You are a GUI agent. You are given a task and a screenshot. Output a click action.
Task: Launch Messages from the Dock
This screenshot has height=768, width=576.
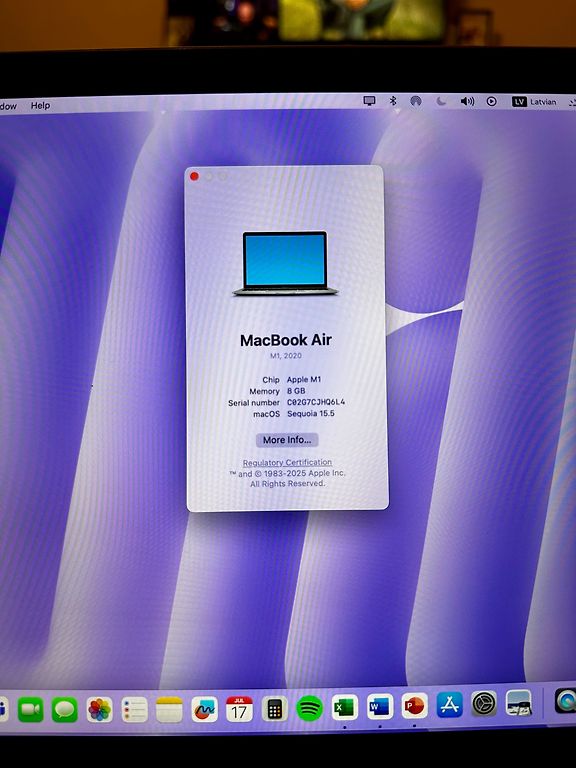click(x=65, y=709)
